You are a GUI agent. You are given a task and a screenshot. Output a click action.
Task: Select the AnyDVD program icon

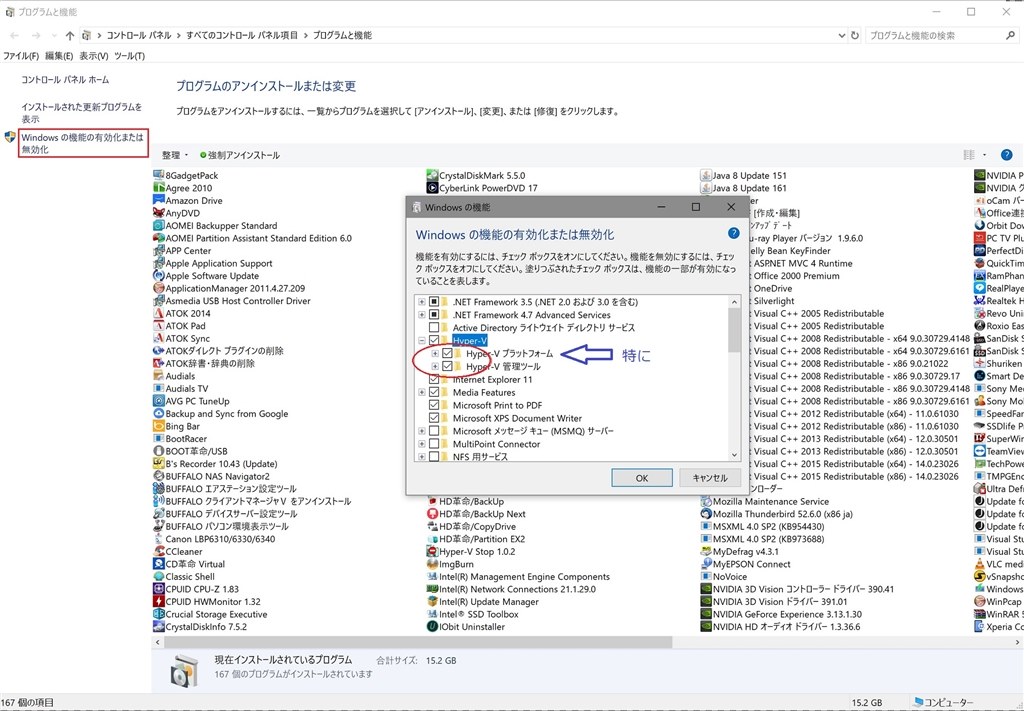(x=158, y=213)
